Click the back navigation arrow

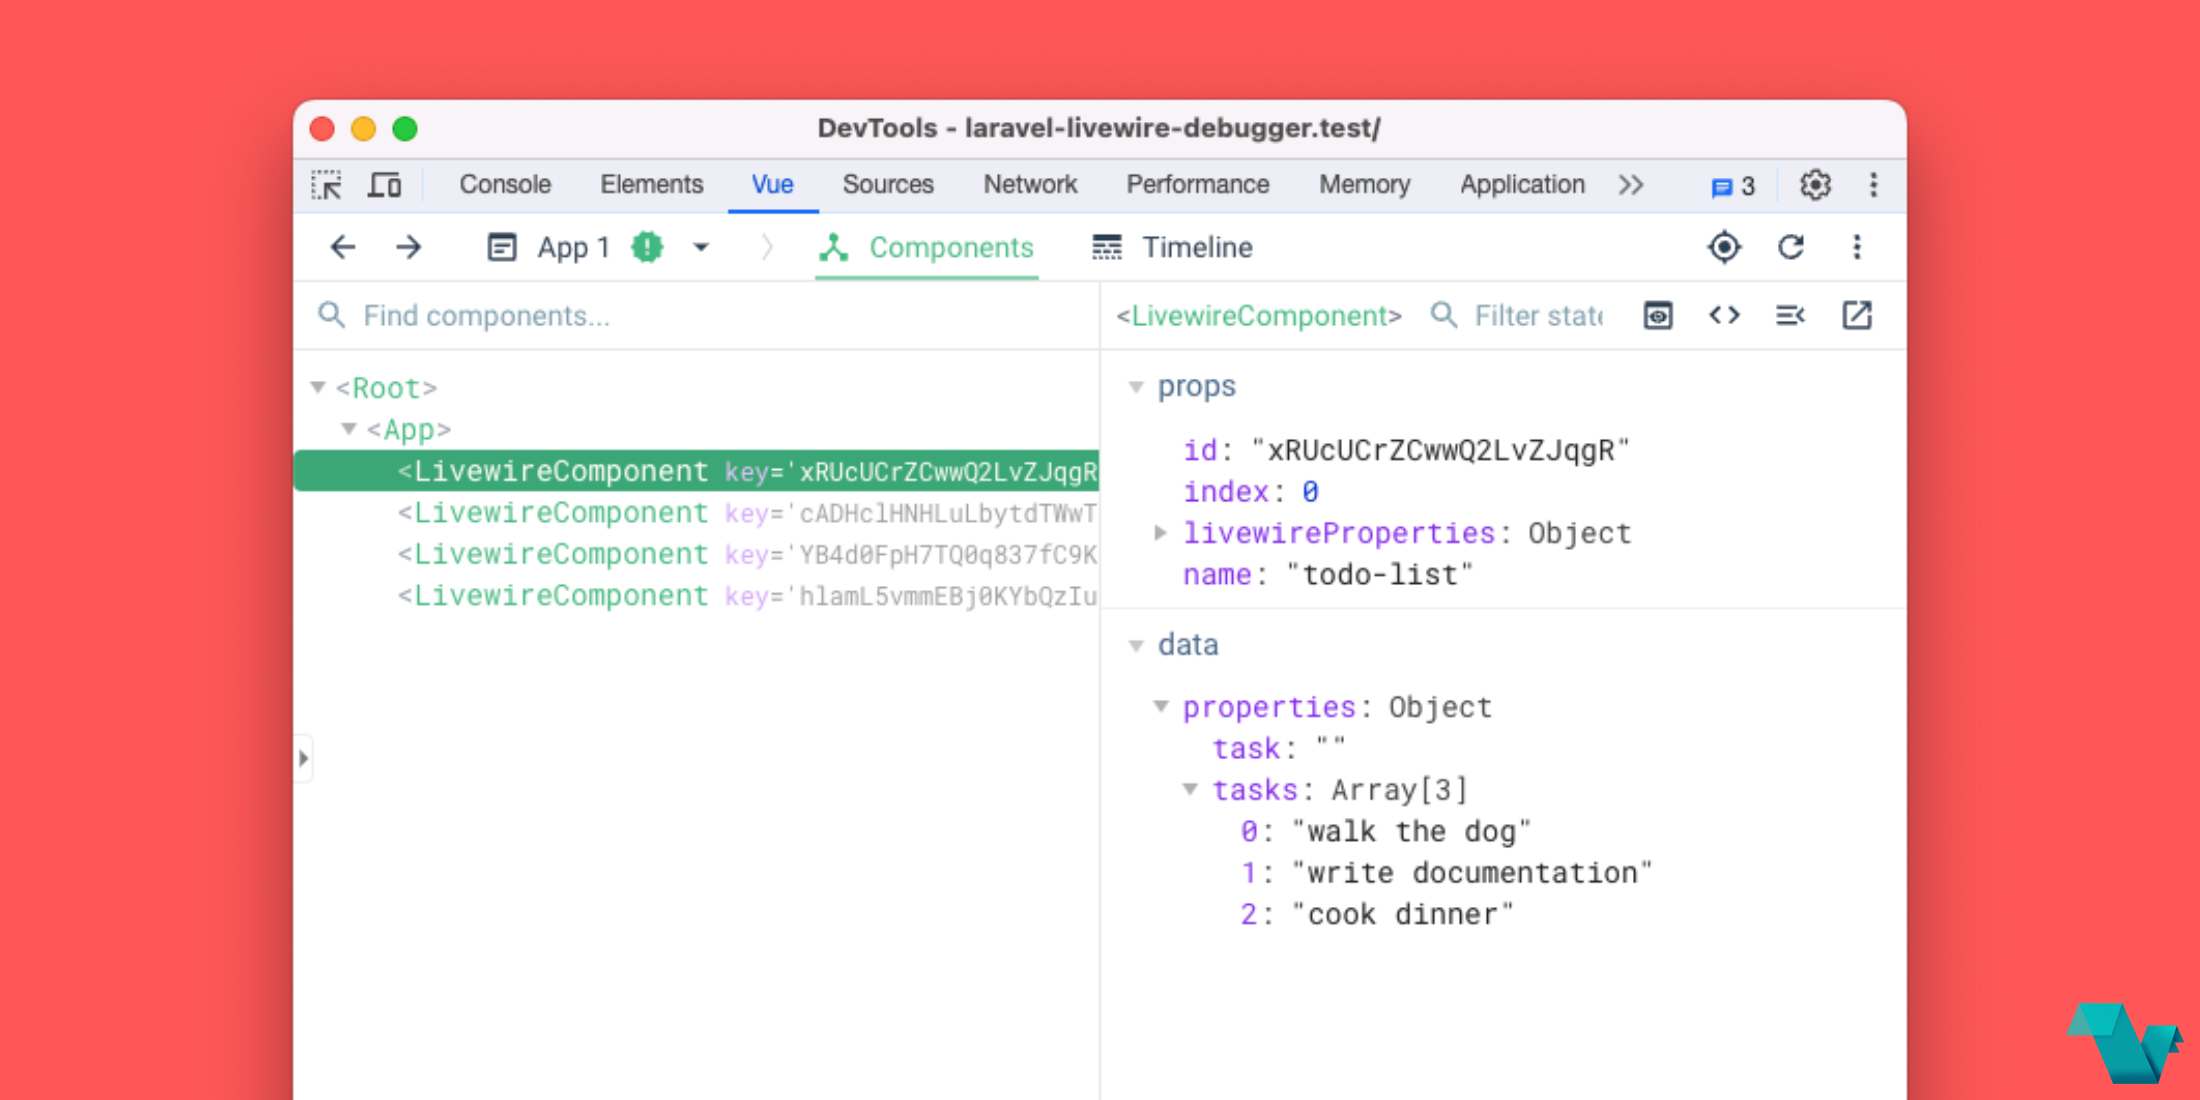pos(342,247)
